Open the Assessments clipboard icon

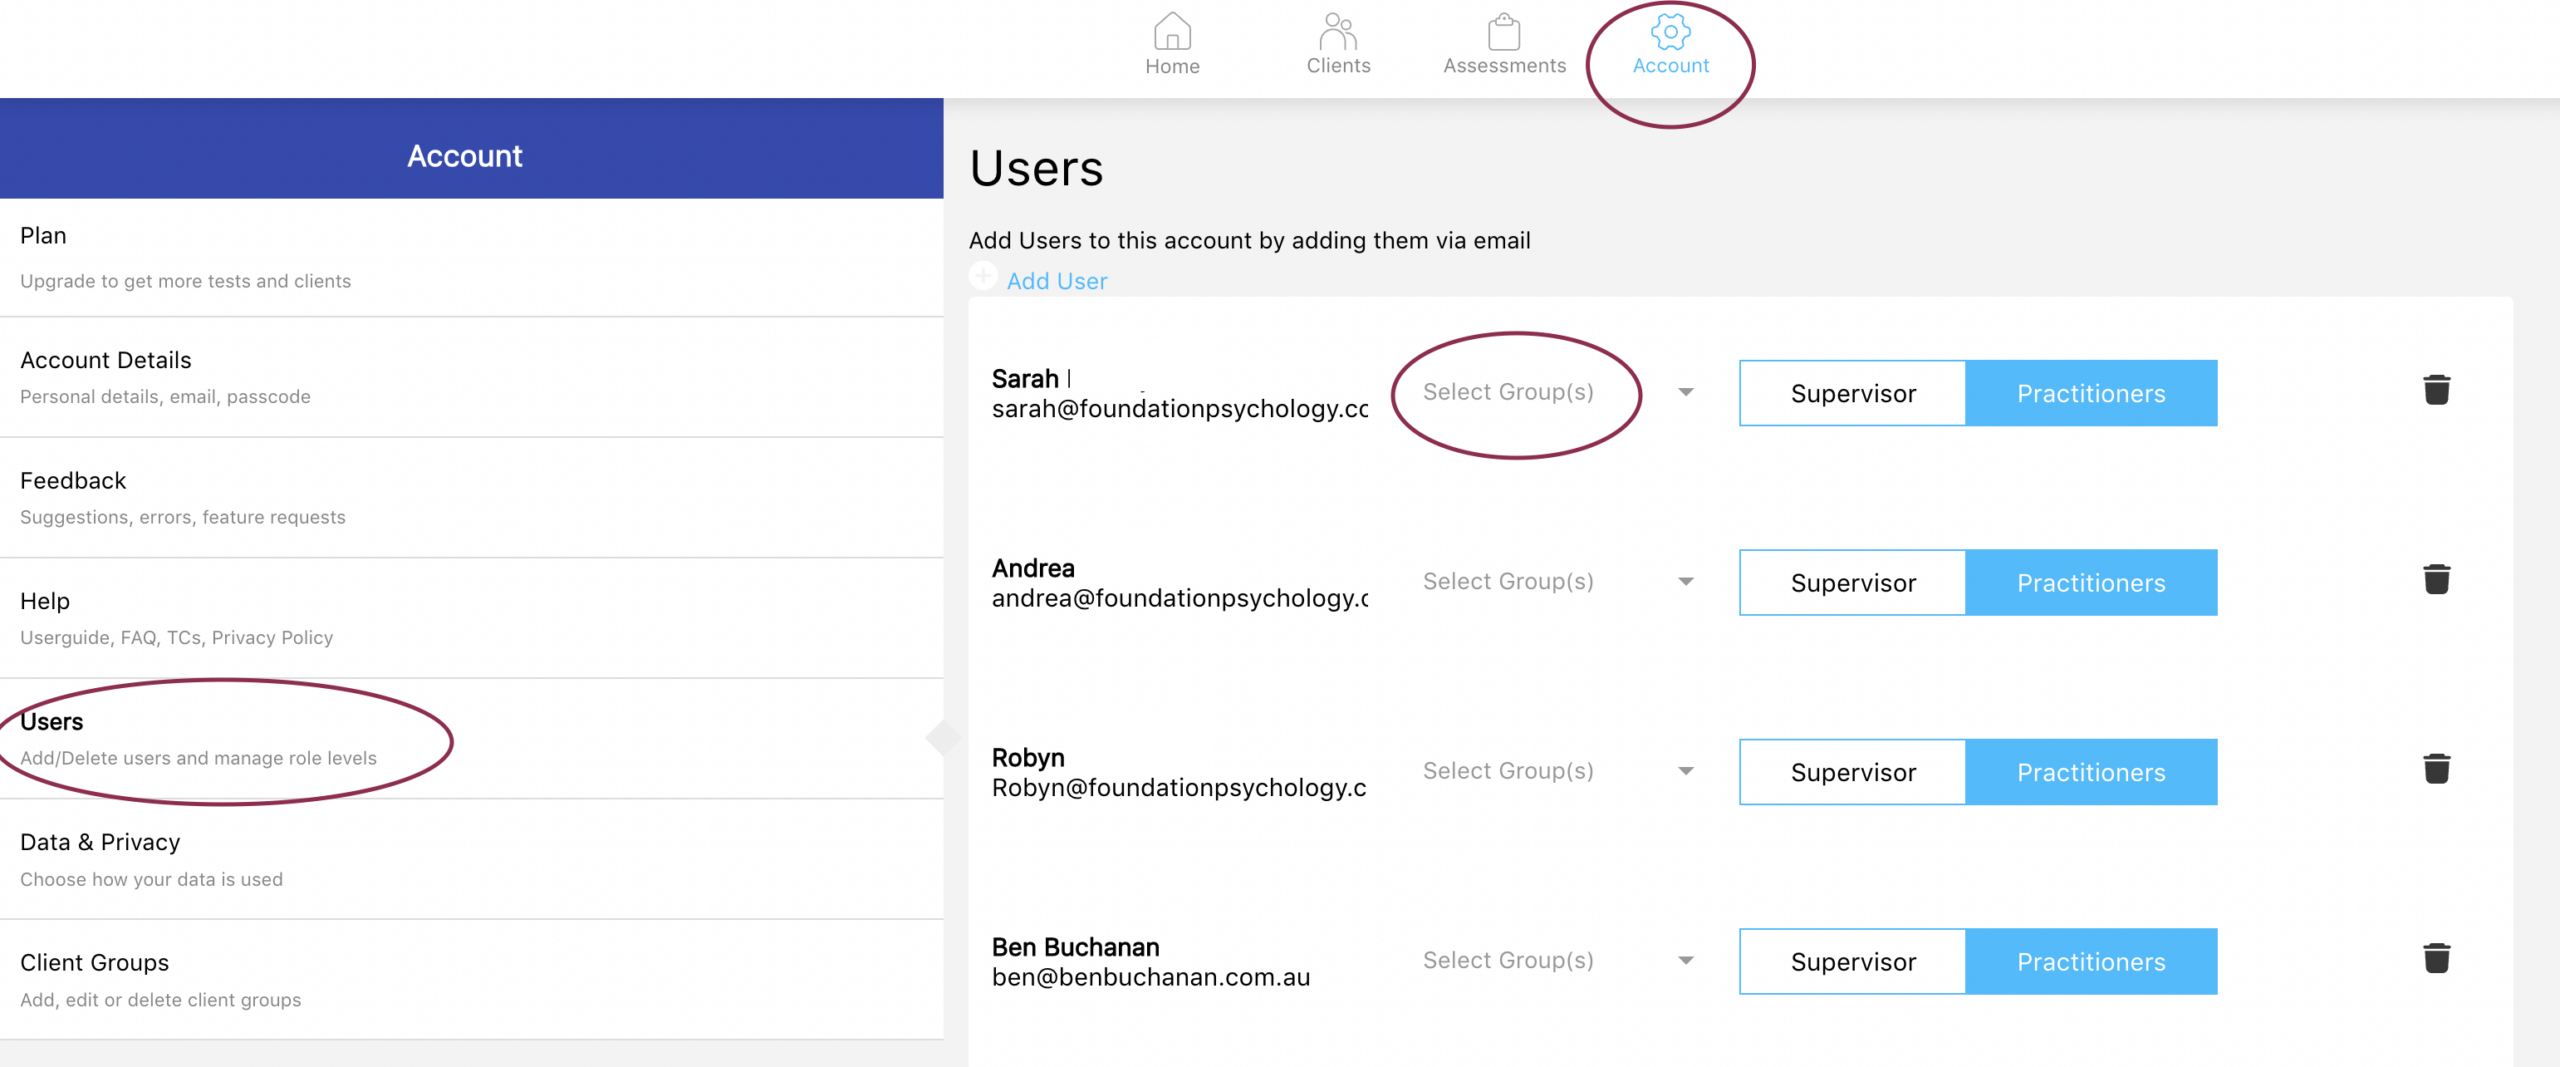1504,32
